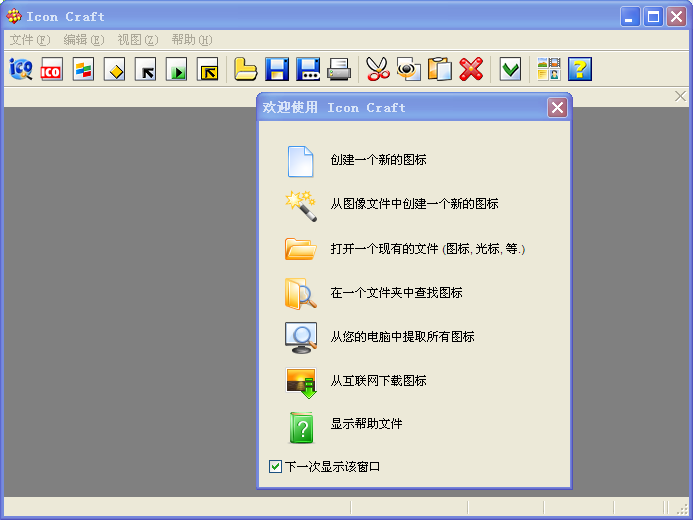Click the copy icon with eye
Viewport: 693px width, 520px height.
409,69
